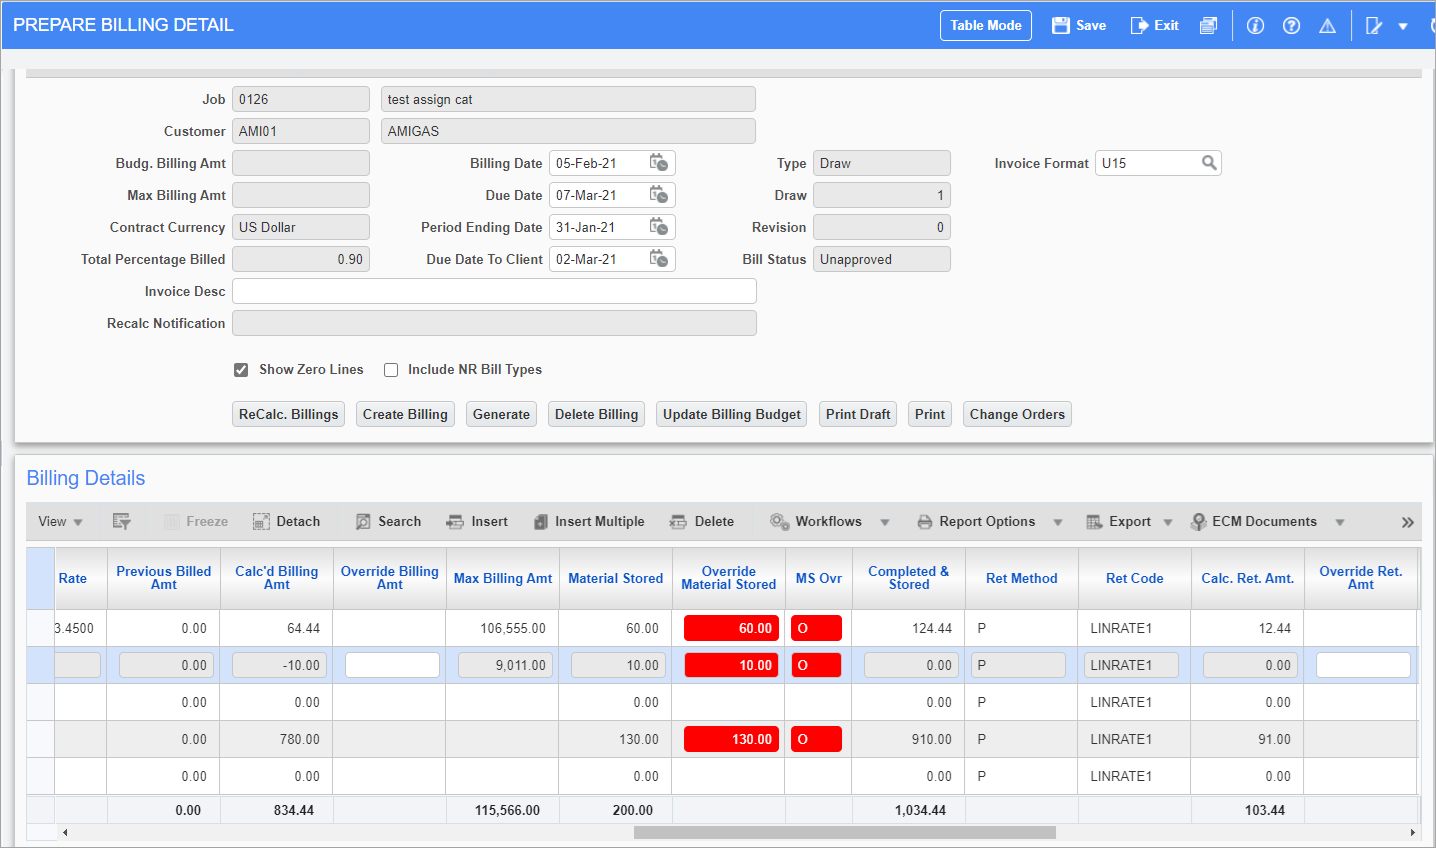This screenshot has height=848, width=1436.
Task: Open the Search function in Billing Details toolbar
Action: coord(388,521)
